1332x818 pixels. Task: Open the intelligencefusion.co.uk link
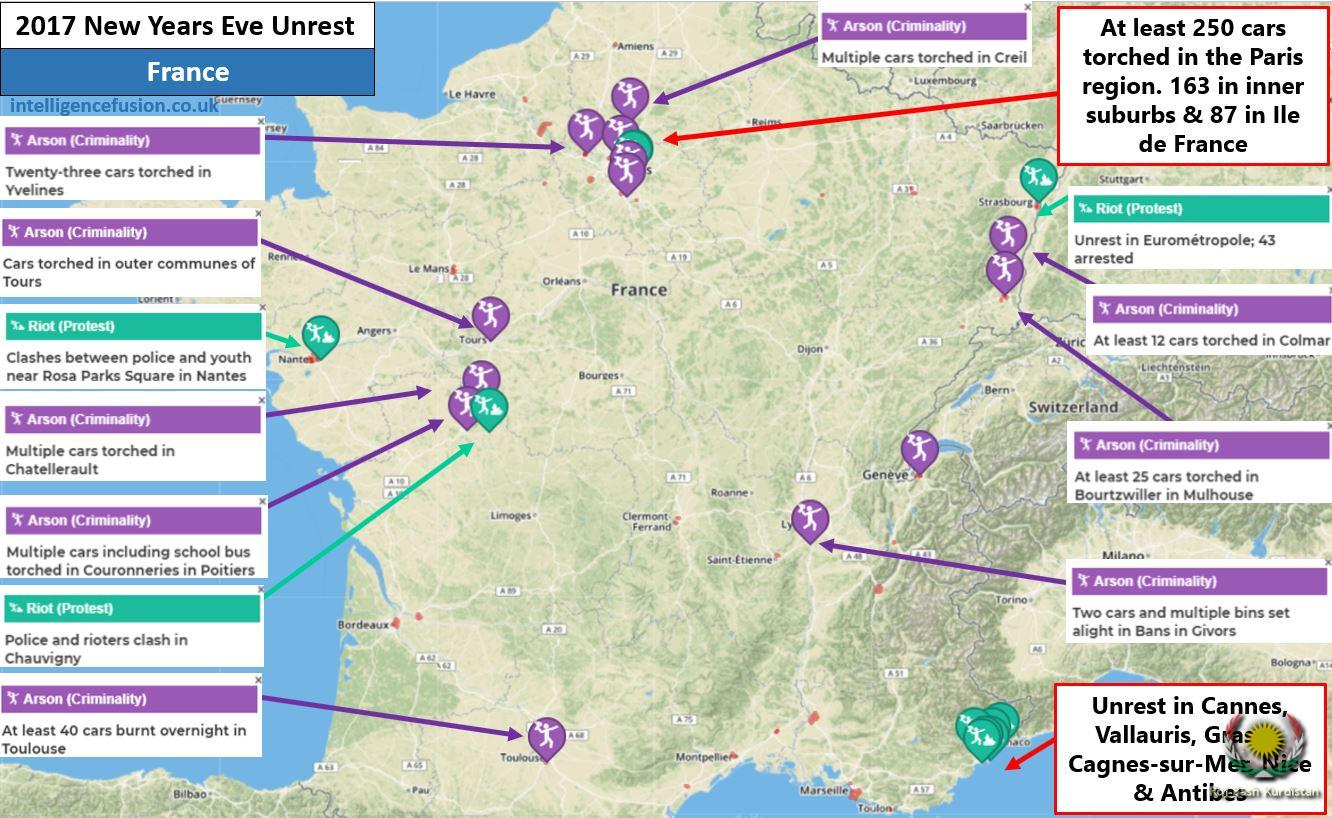pyautogui.click(x=114, y=106)
